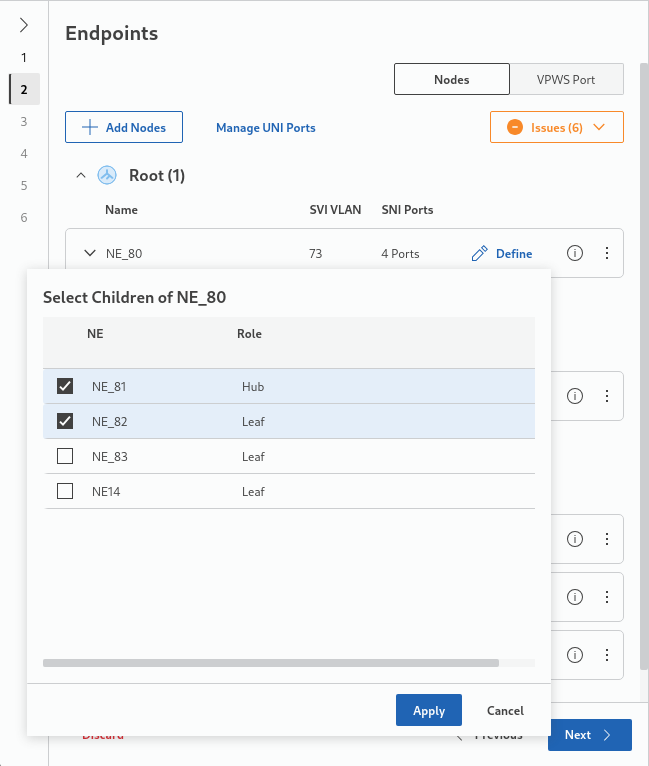Collapse the NE_80 row chevron
The height and width of the screenshot is (766, 649).
click(89, 254)
